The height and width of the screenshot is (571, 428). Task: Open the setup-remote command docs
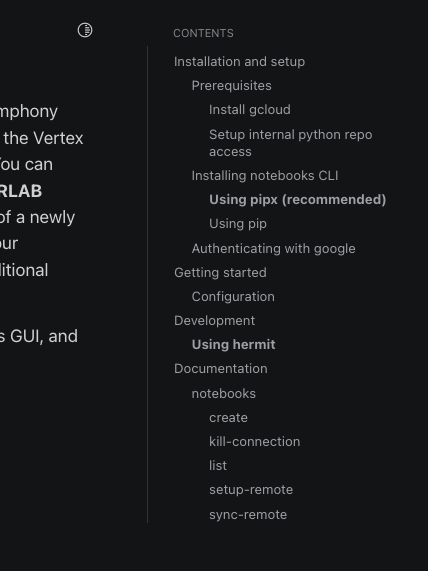(251, 489)
